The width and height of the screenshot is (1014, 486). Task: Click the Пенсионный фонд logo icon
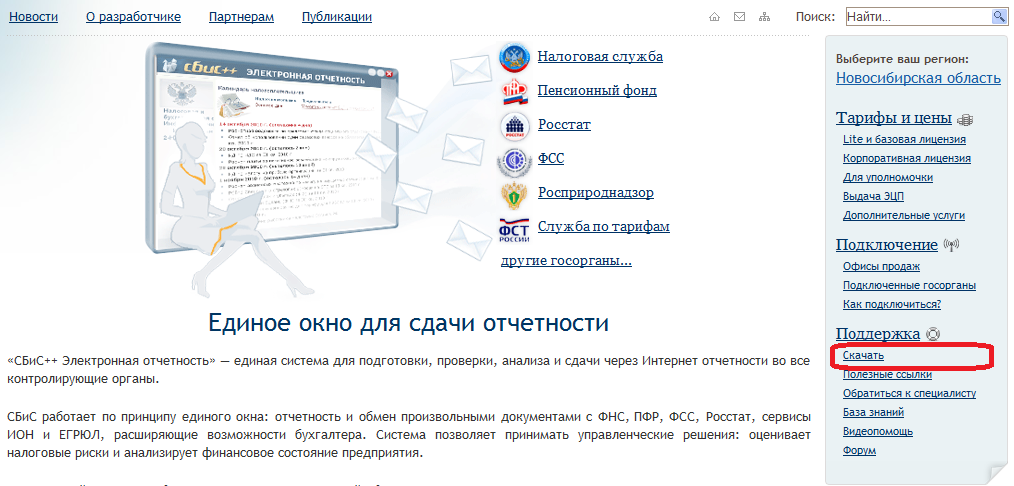[x=515, y=91]
